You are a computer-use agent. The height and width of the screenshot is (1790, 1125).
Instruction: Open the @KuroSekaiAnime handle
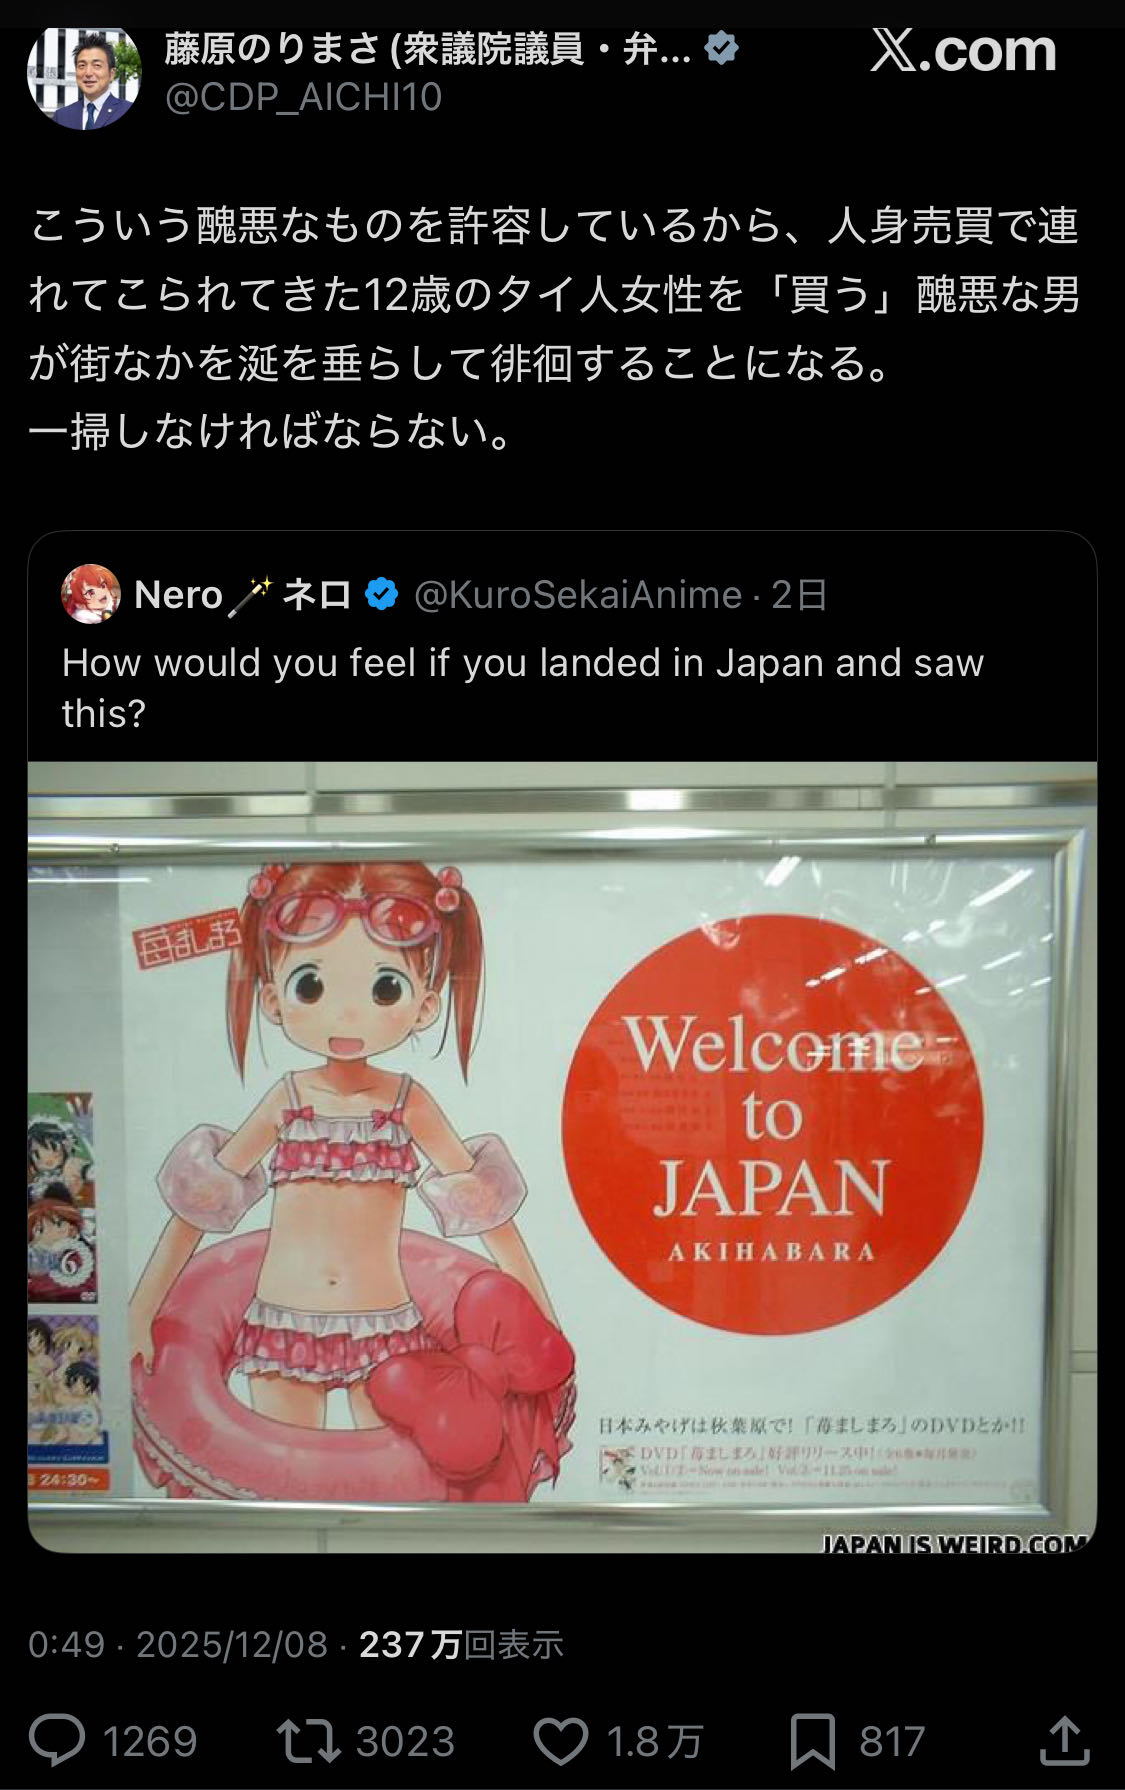click(x=577, y=595)
